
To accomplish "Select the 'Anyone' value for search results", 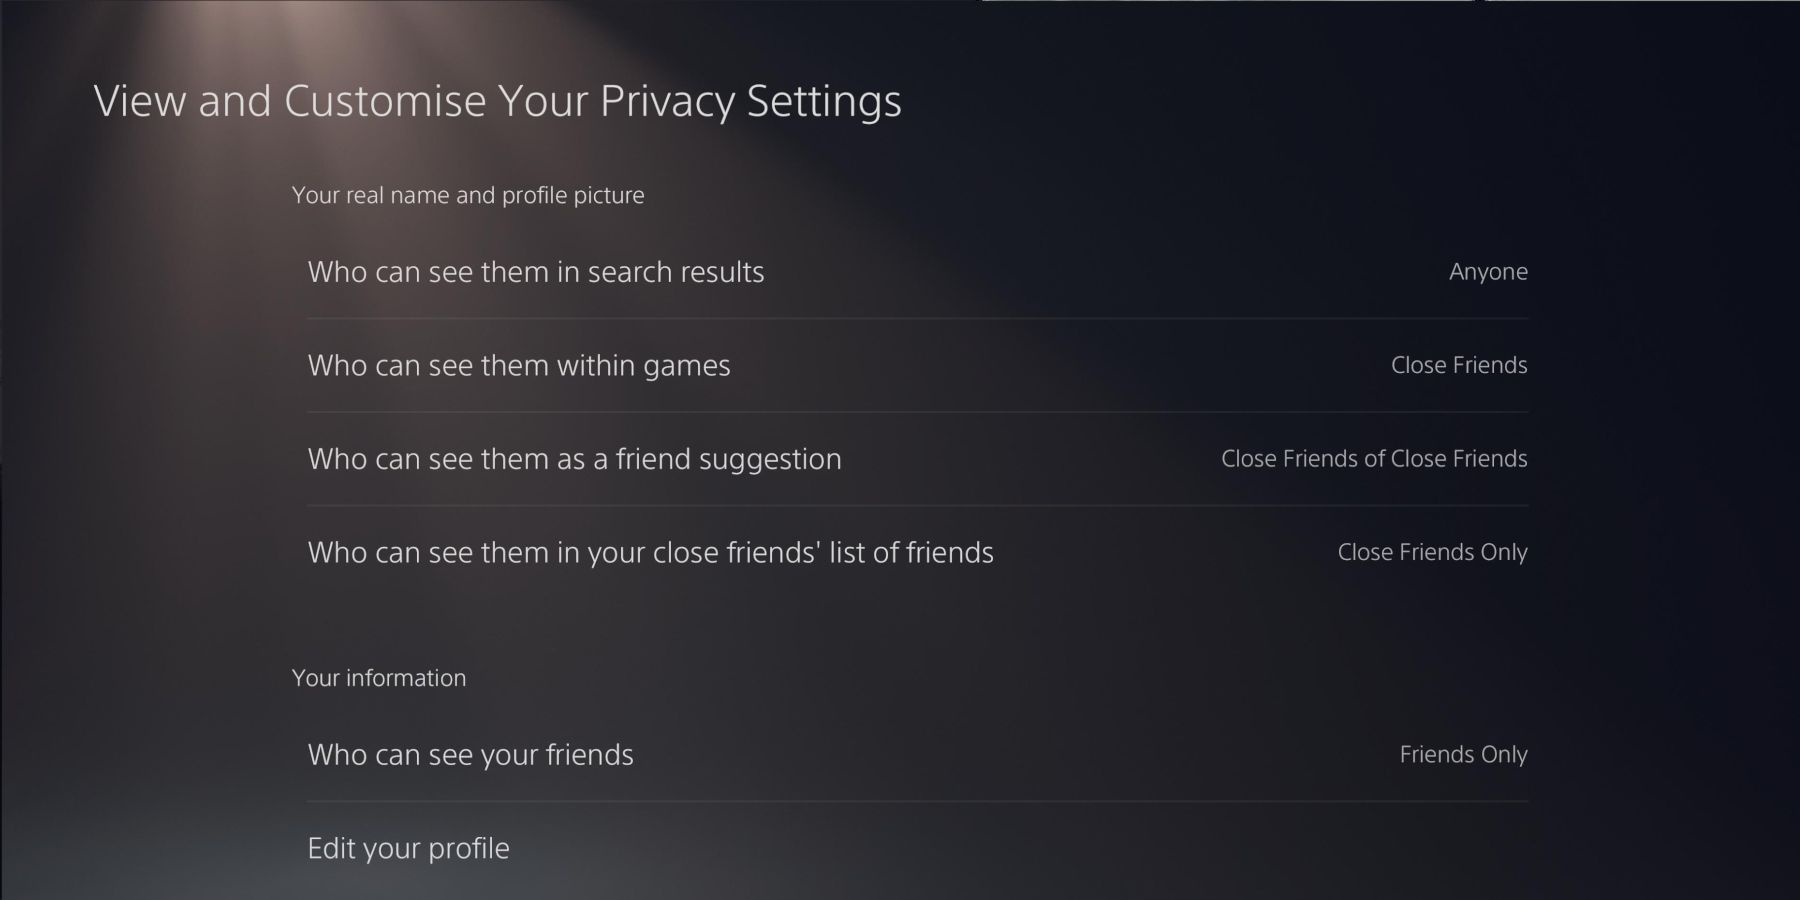I will click(1488, 271).
